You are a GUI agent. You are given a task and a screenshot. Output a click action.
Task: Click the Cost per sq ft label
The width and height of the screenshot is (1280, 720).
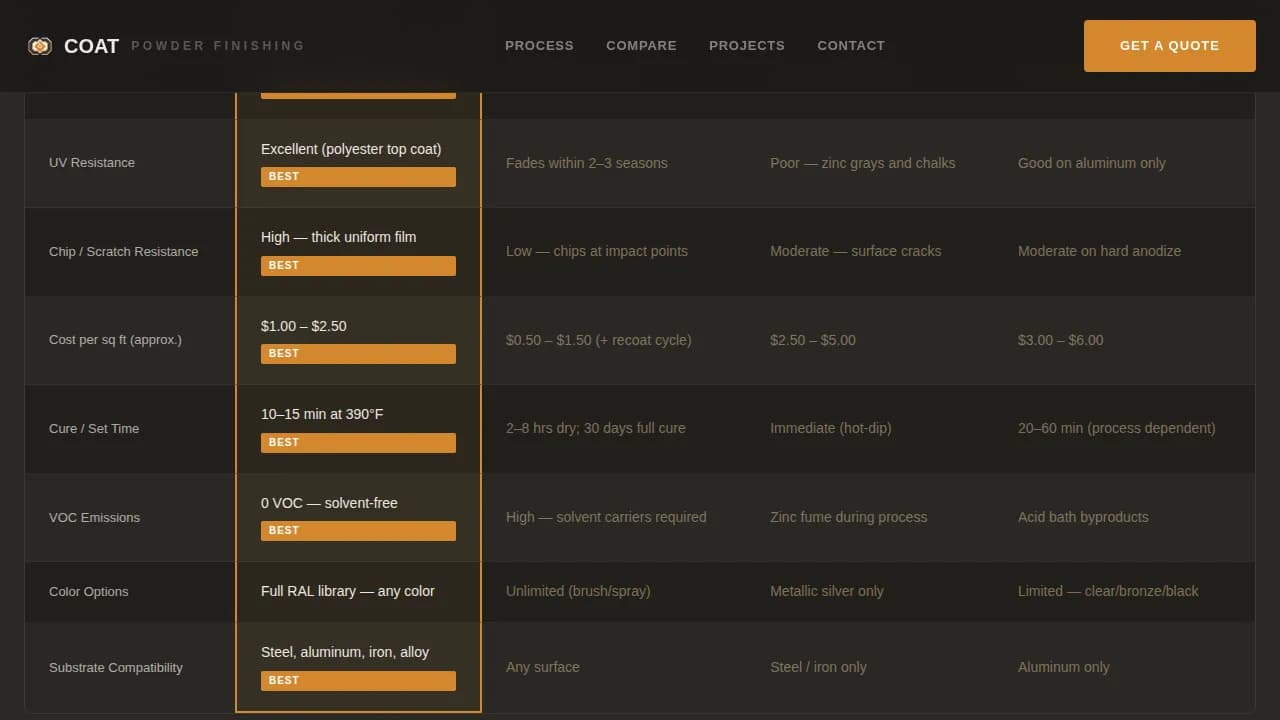[115, 340]
